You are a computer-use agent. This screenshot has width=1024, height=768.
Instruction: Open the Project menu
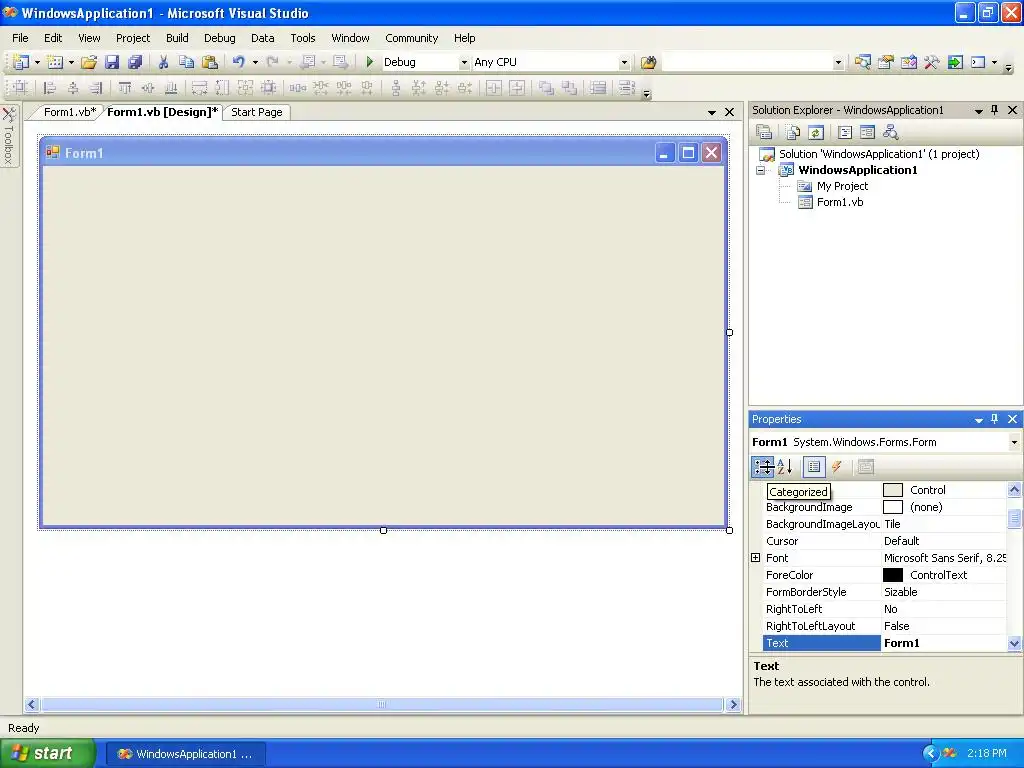coord(133,38)
